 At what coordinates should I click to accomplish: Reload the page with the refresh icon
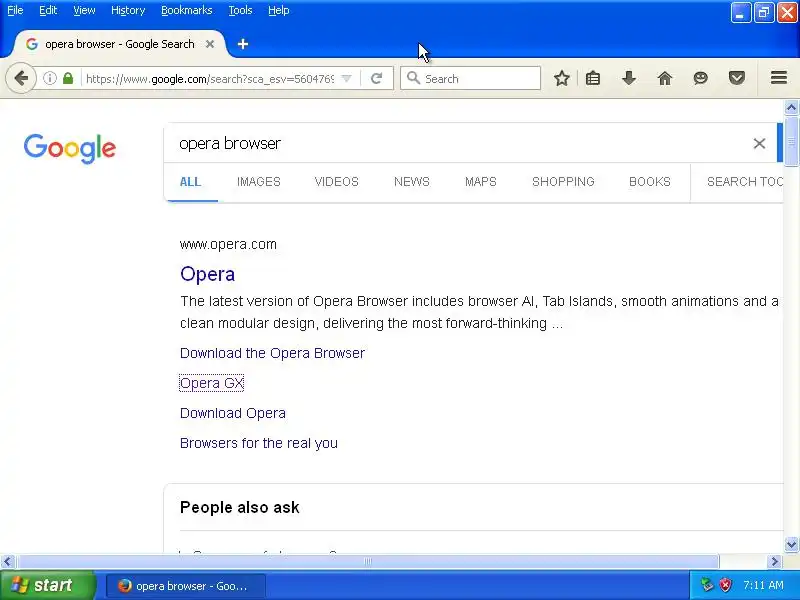(x=377, y=78)
